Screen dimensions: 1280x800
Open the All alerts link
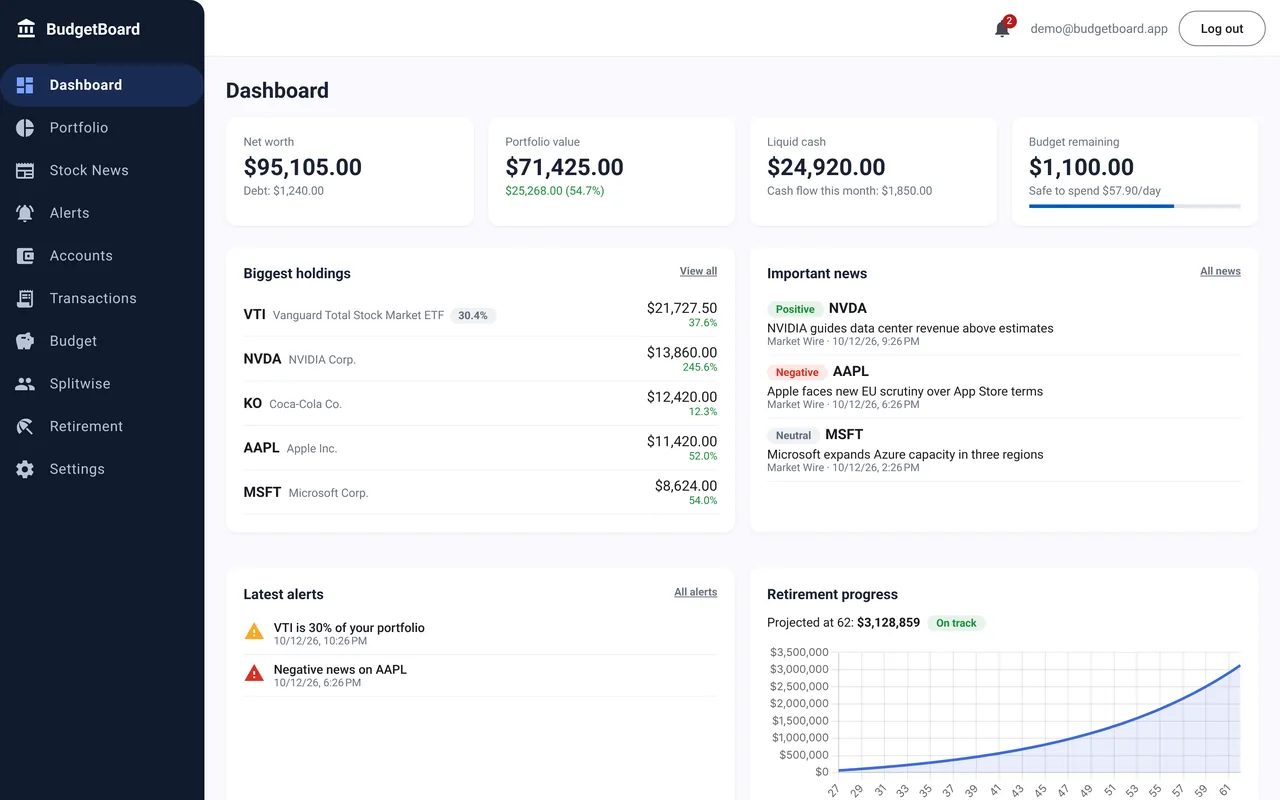click(695, 592)
